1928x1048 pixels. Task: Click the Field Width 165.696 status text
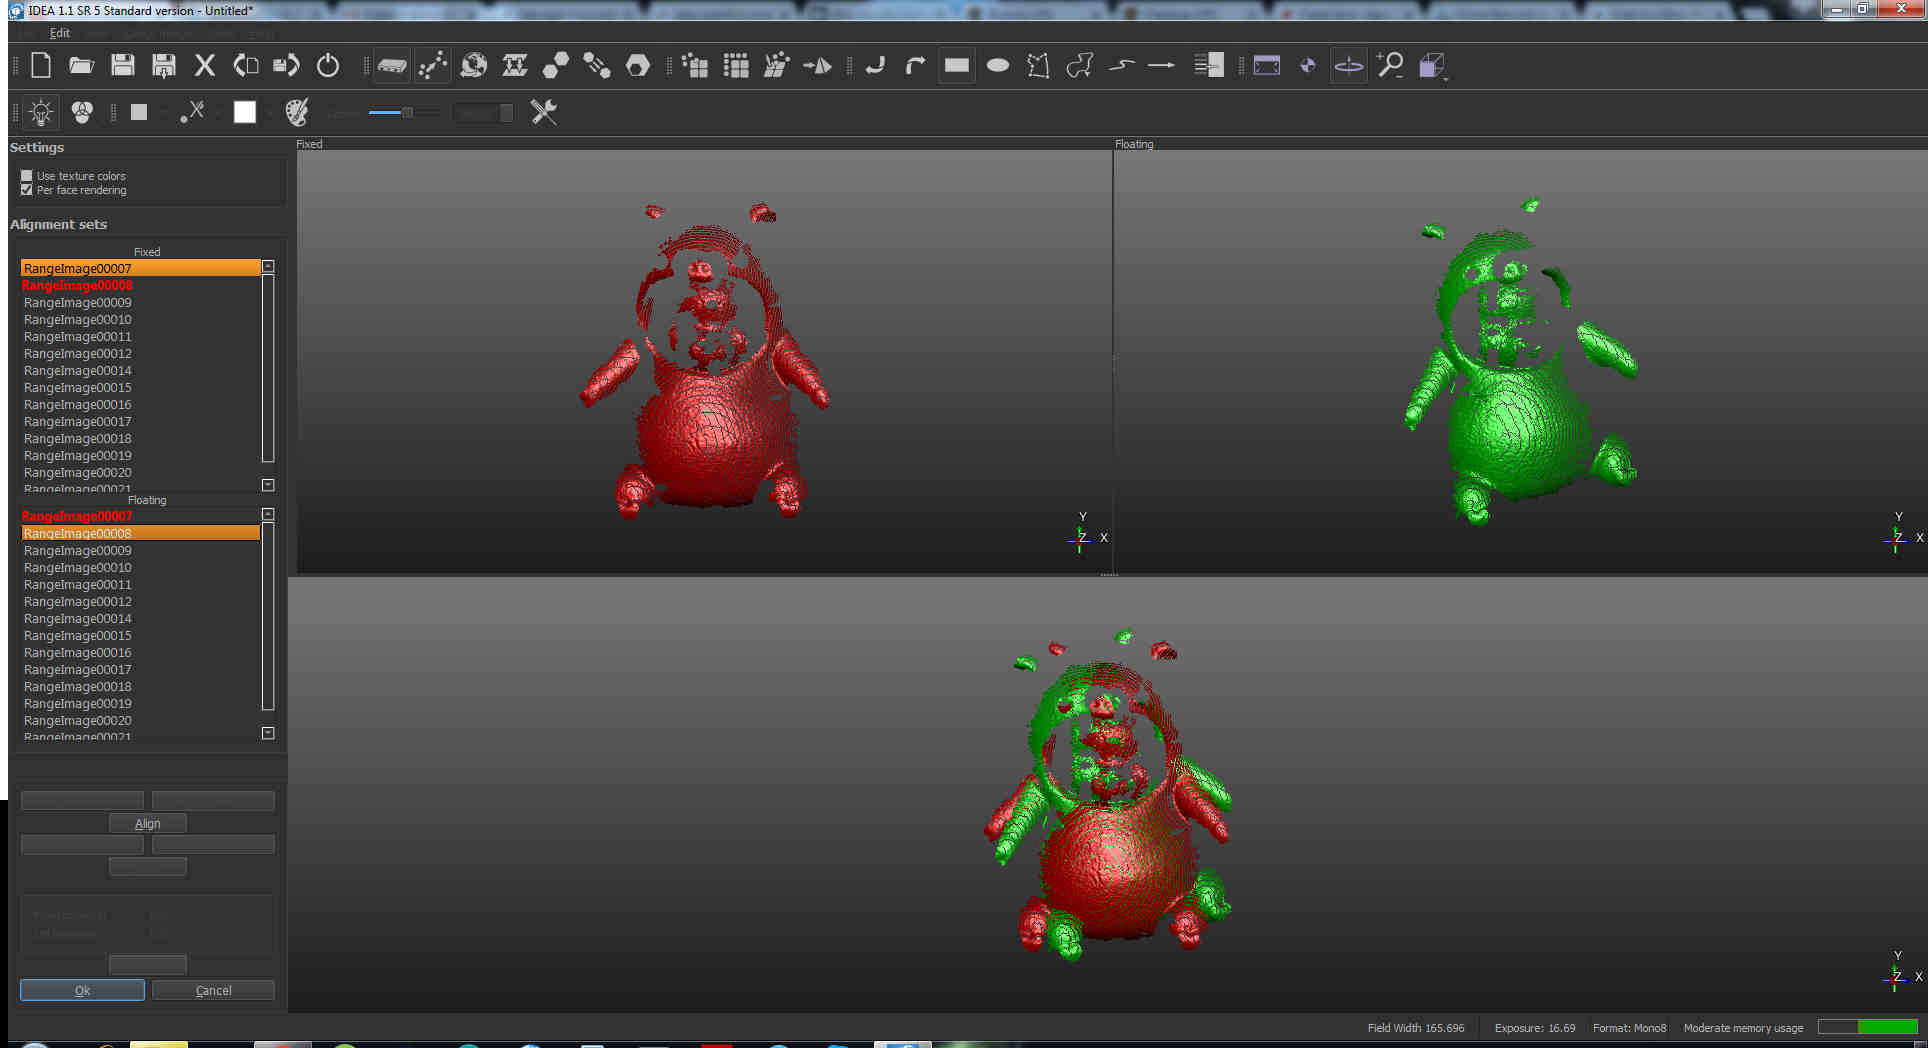tap(1416, 1028)
